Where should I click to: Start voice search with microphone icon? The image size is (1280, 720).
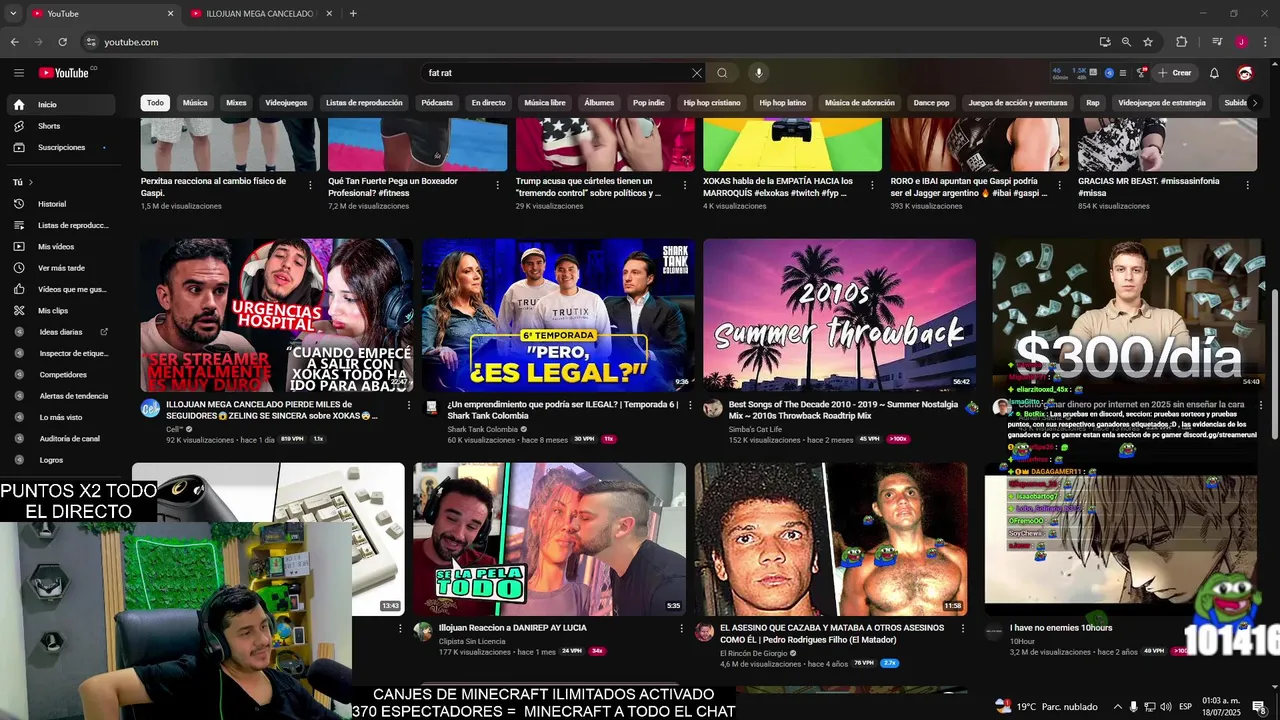[x=759, y=73]
